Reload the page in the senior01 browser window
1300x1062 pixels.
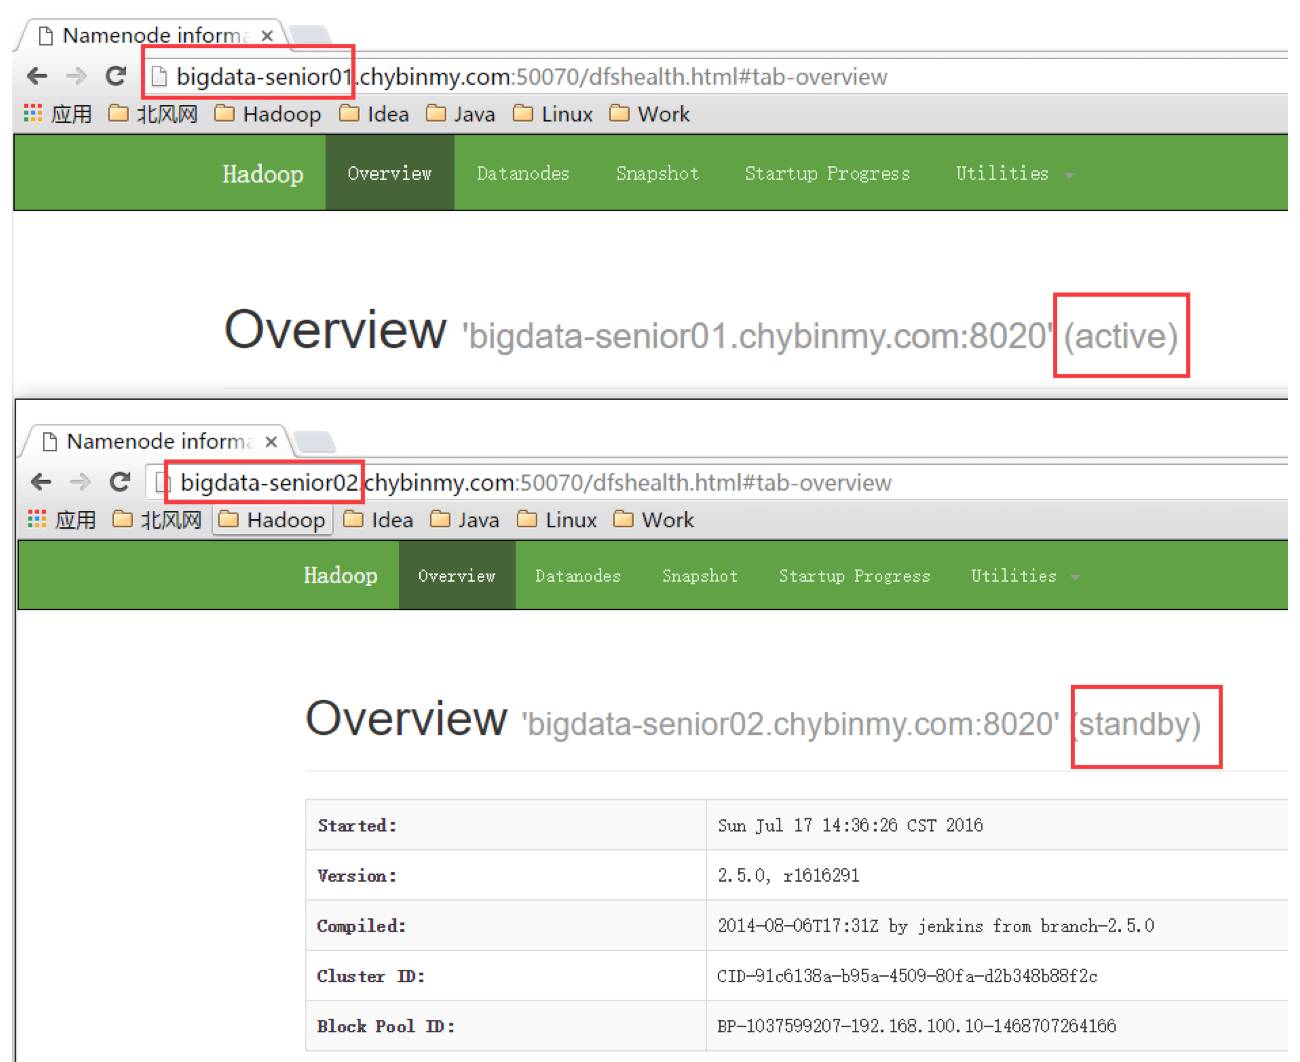[x=116, y=76]
